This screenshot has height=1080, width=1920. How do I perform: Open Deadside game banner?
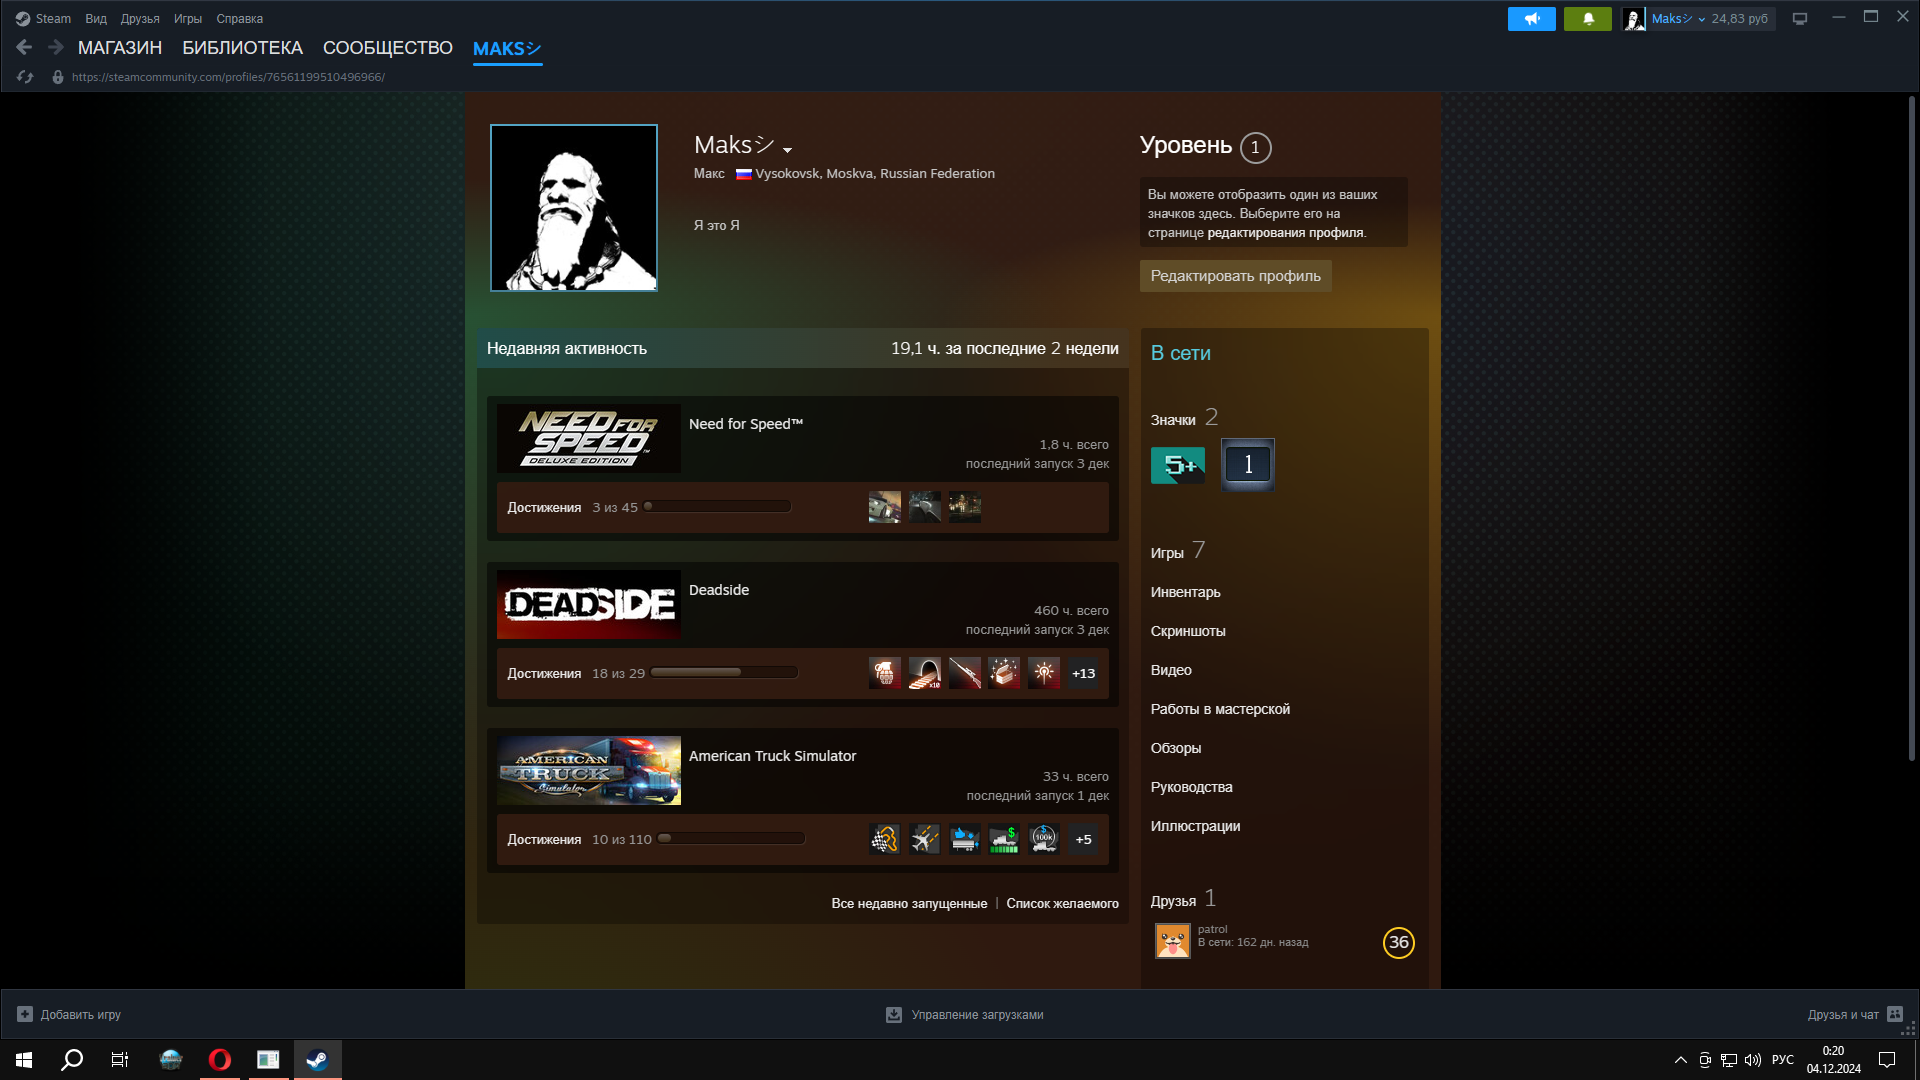pyautogui.click(x=589, y=604)
